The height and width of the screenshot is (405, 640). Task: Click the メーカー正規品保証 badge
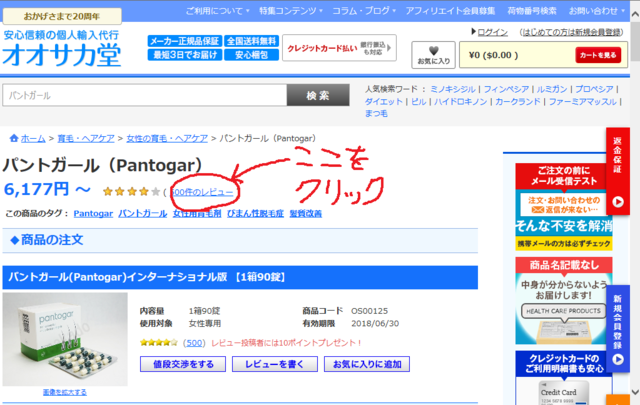point(185,41)
